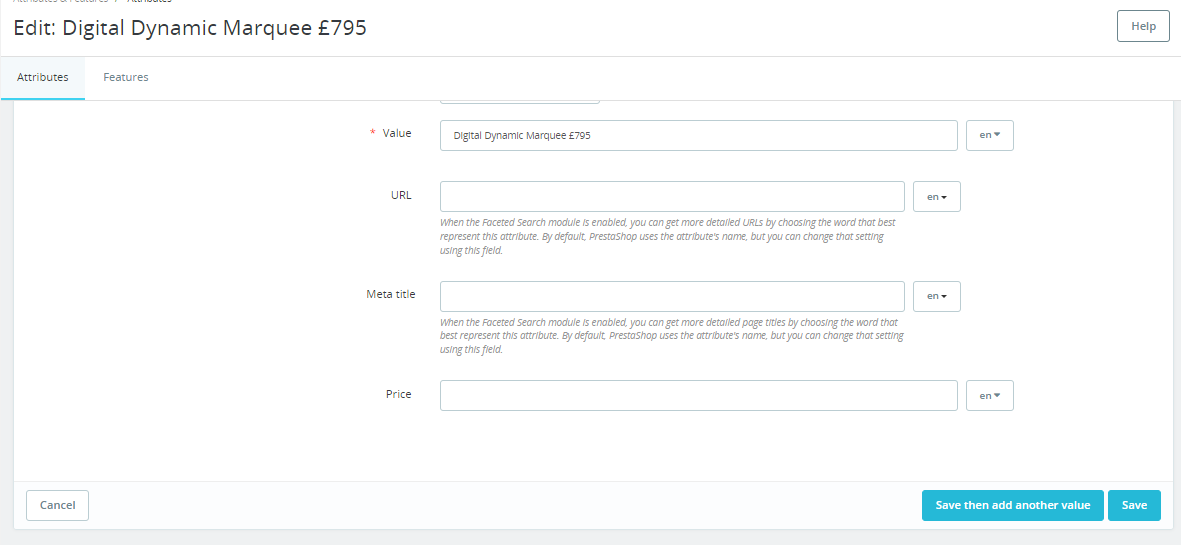1181x545 pixels.
Task: Focus the URL input field
Action: (672, 196)
